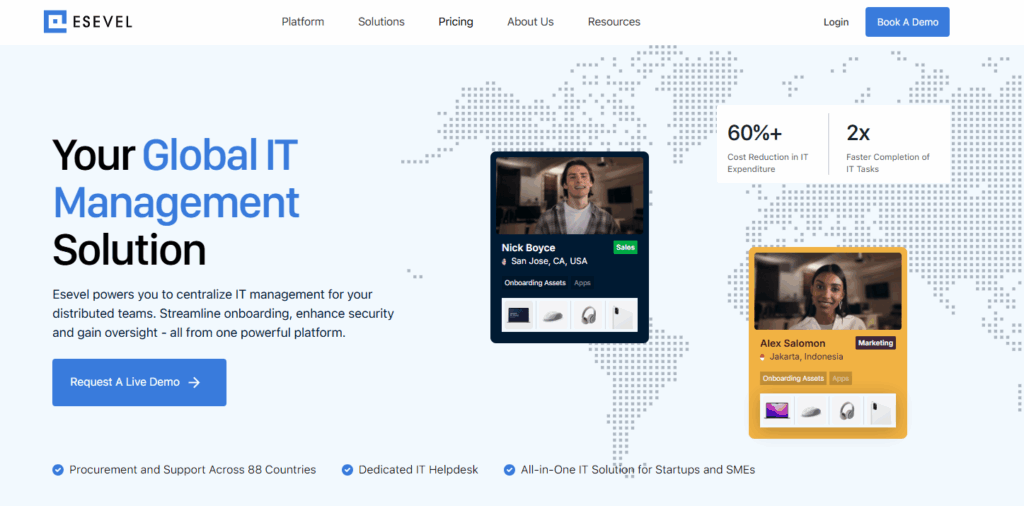
Task: Select headphones icon in Alex Salomon's assets
Action: coord(847,410)
